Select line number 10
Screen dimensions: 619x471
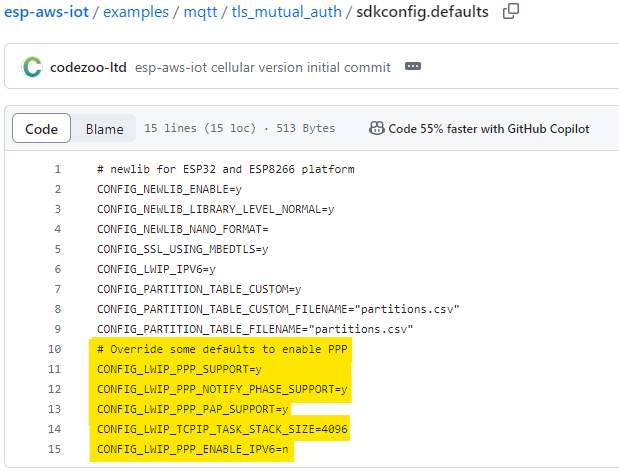[x=54, y=349]
